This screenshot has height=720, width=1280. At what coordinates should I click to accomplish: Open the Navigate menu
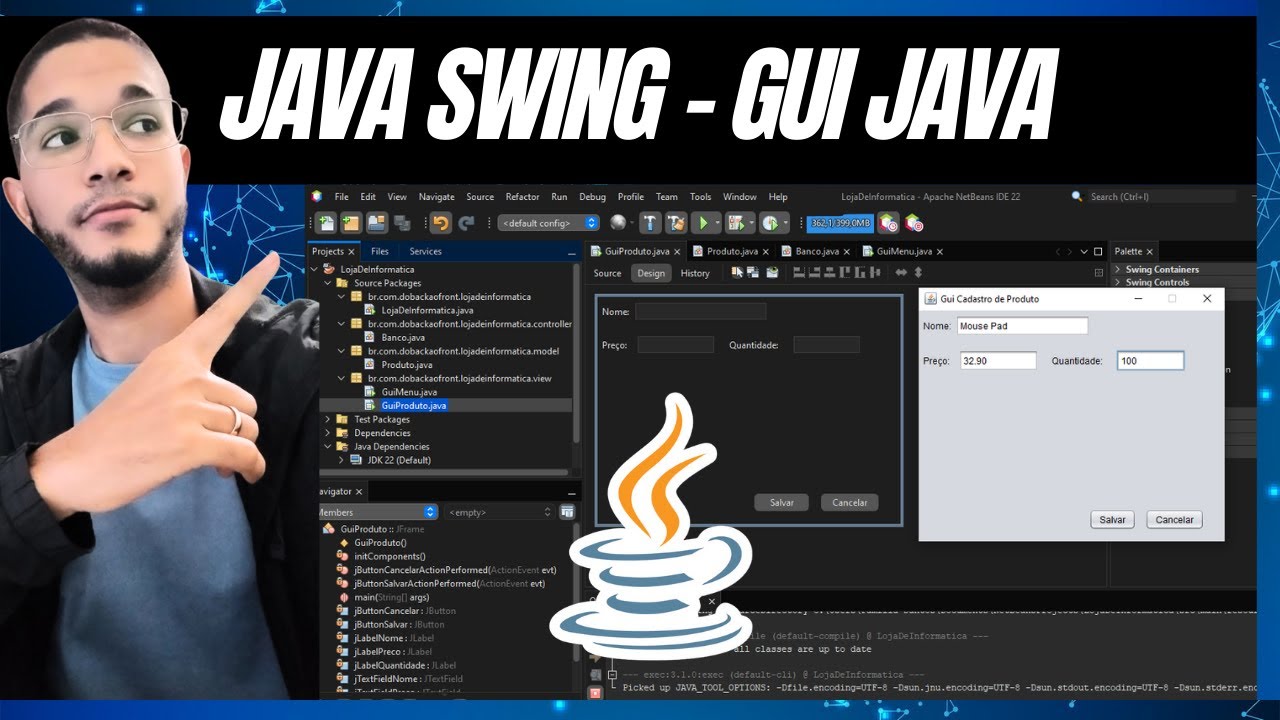pos(436,197)
